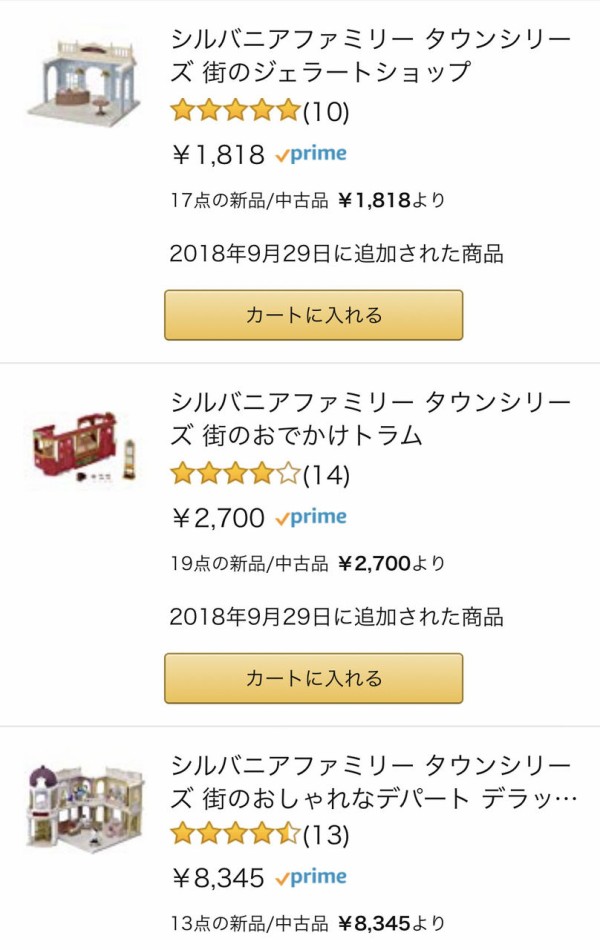Add the gelato shop to cart

pos(313,315)
